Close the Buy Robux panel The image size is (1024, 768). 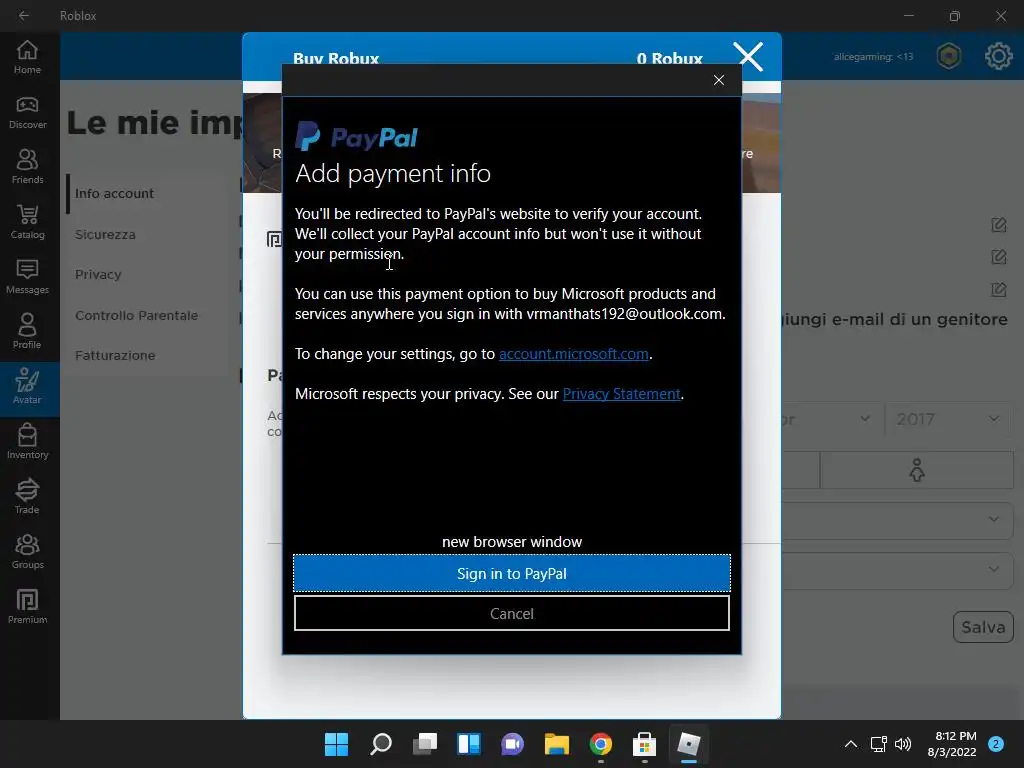[x=748, y=56]
